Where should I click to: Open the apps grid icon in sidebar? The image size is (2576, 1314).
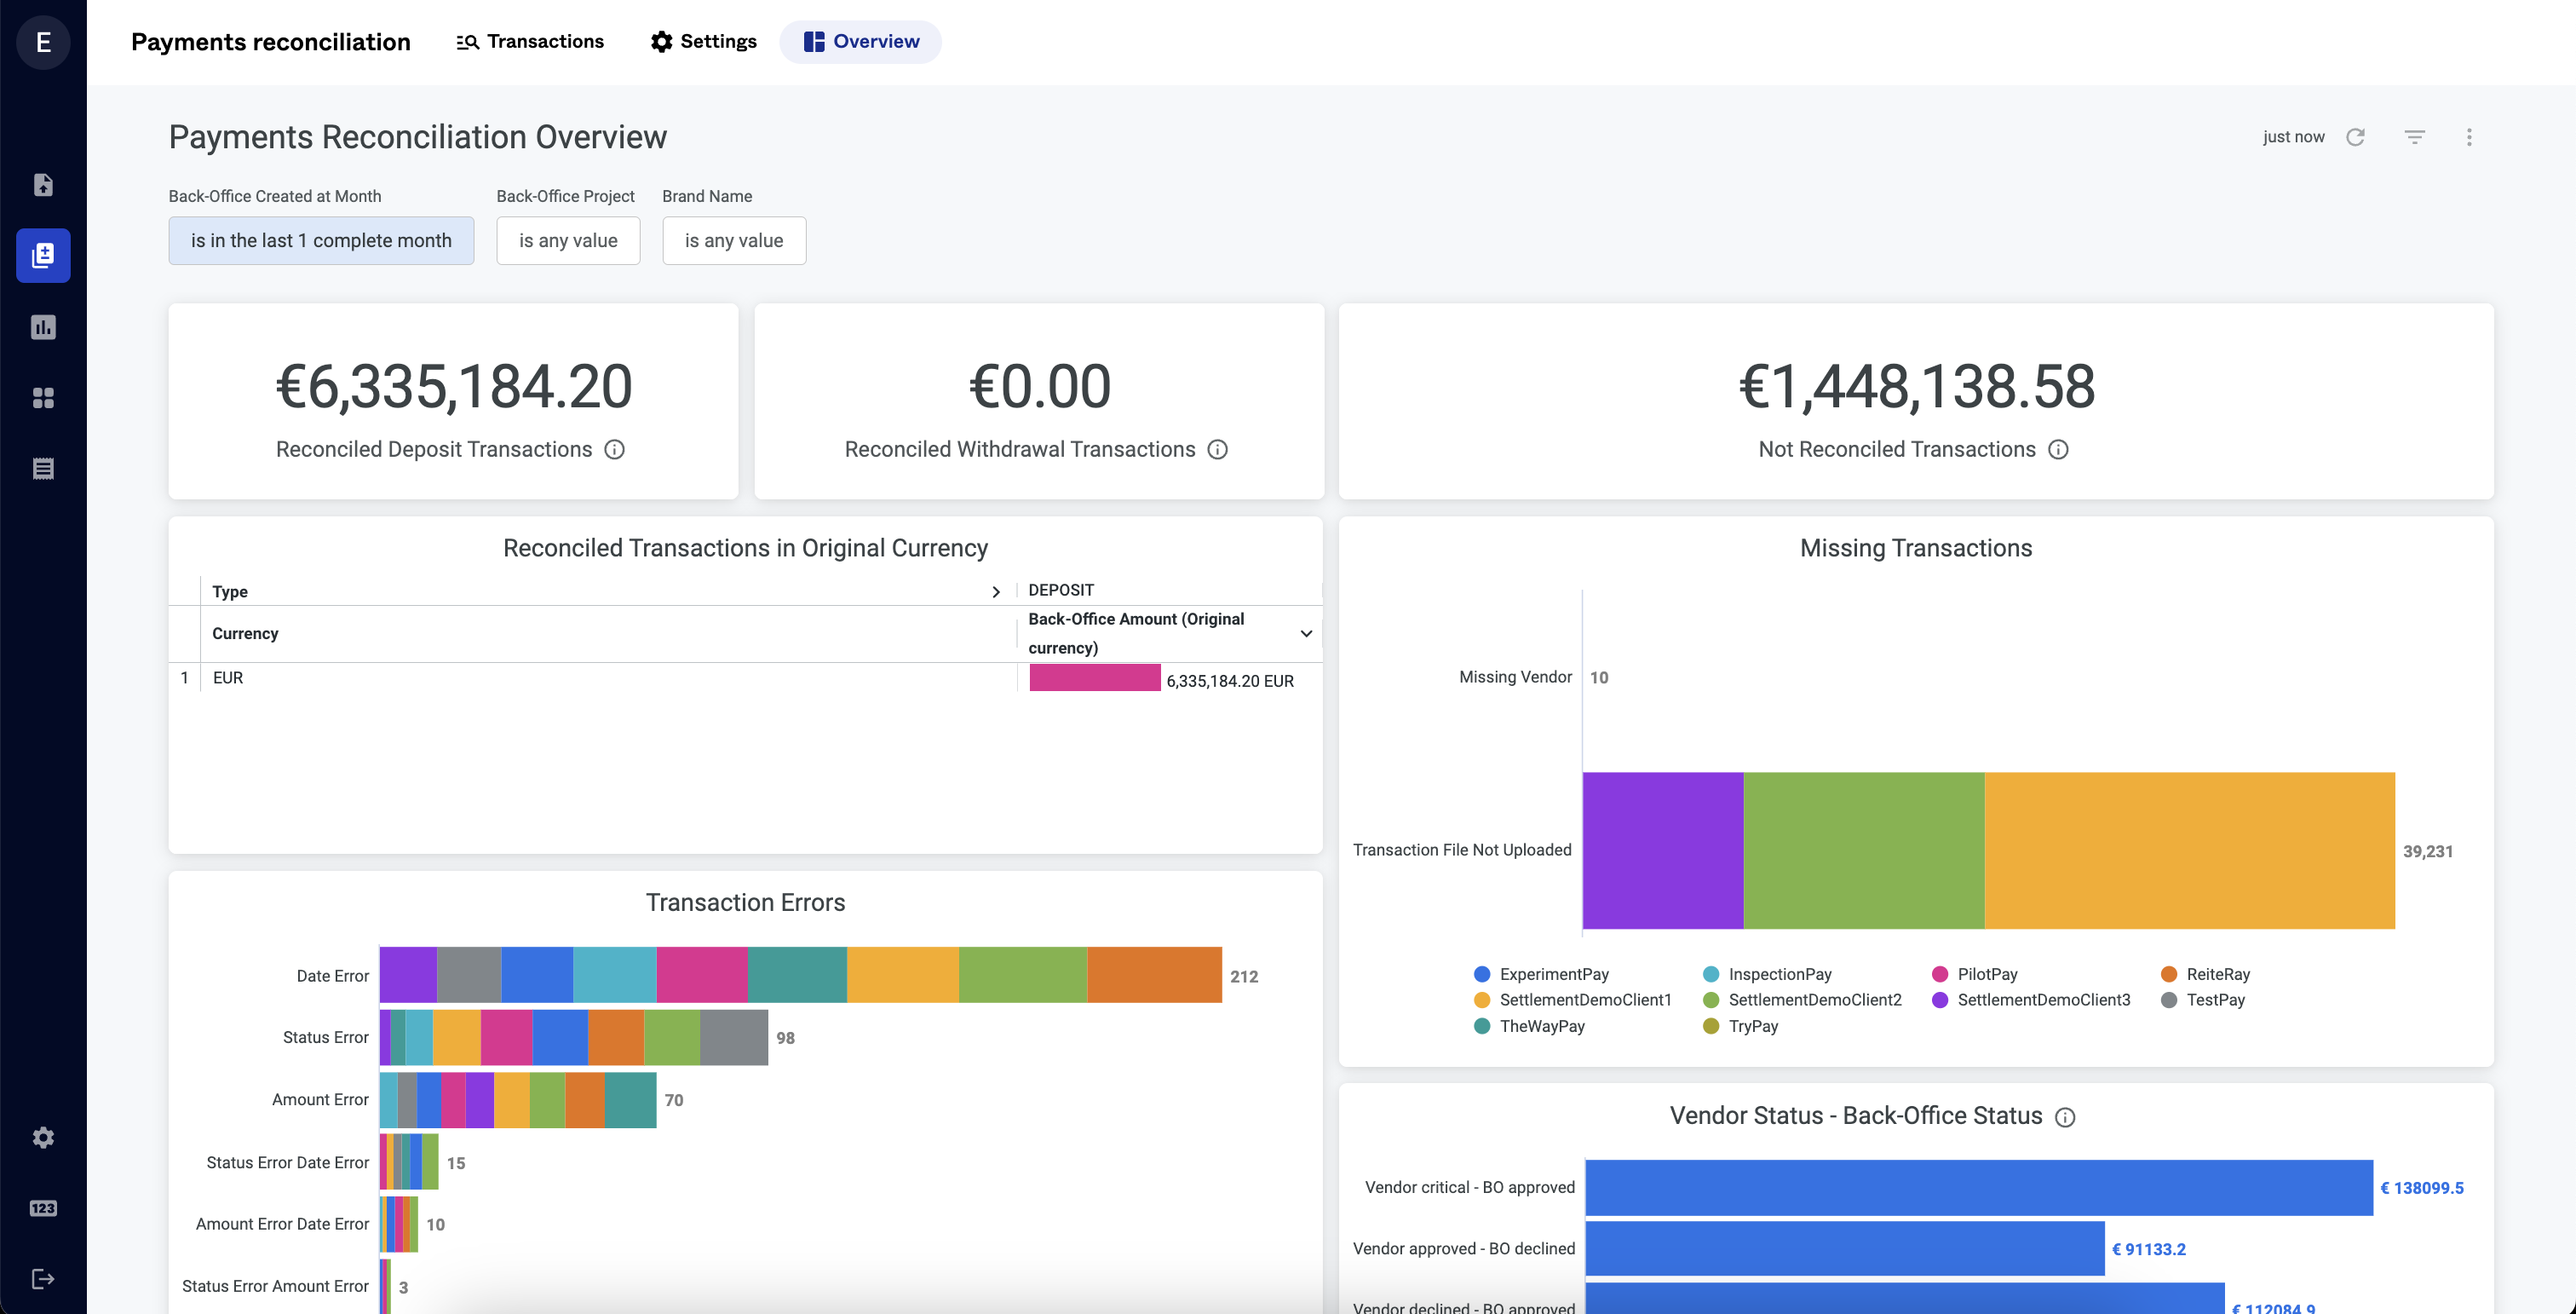click(x=43, y=397)
